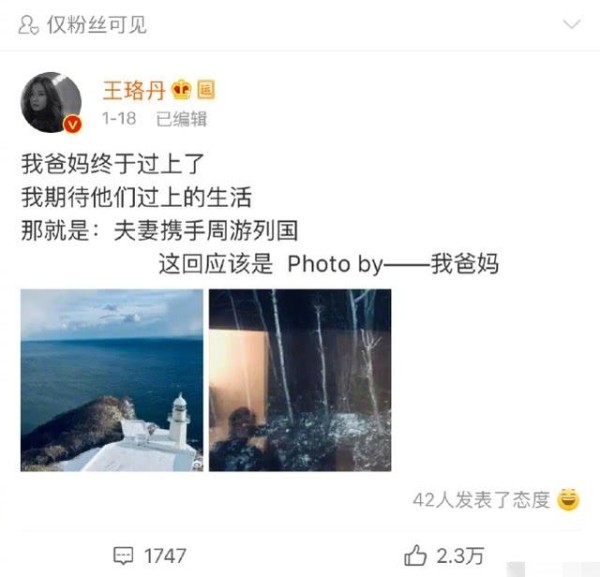Open the 王珞丹 username link
600x577 pixels.
134,91
